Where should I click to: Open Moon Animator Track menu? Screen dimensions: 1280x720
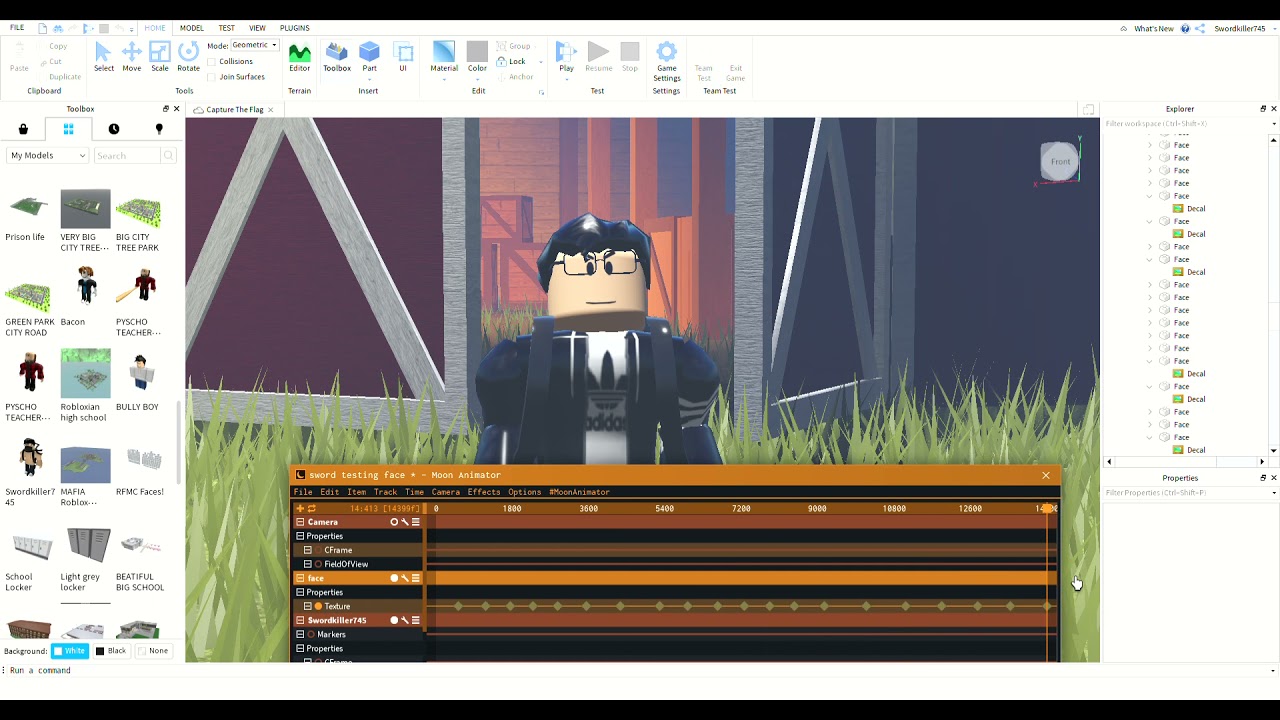[385, 492]
